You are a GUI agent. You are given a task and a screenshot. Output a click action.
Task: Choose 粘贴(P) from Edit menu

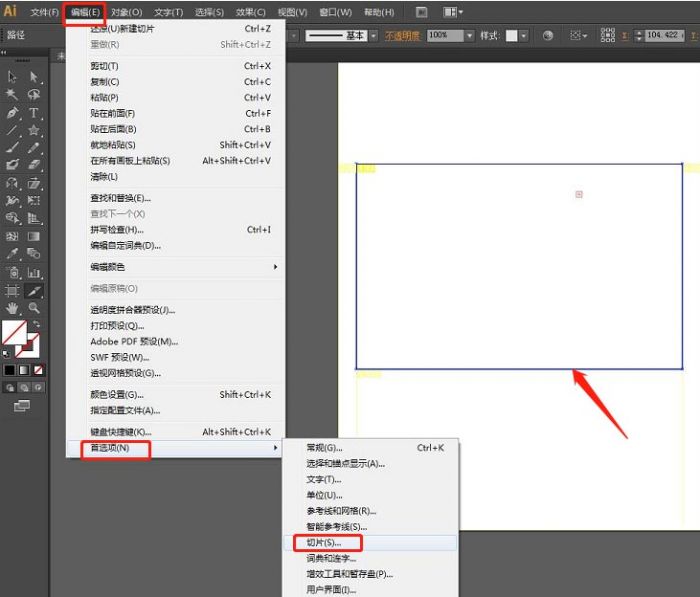click(176, 97)
